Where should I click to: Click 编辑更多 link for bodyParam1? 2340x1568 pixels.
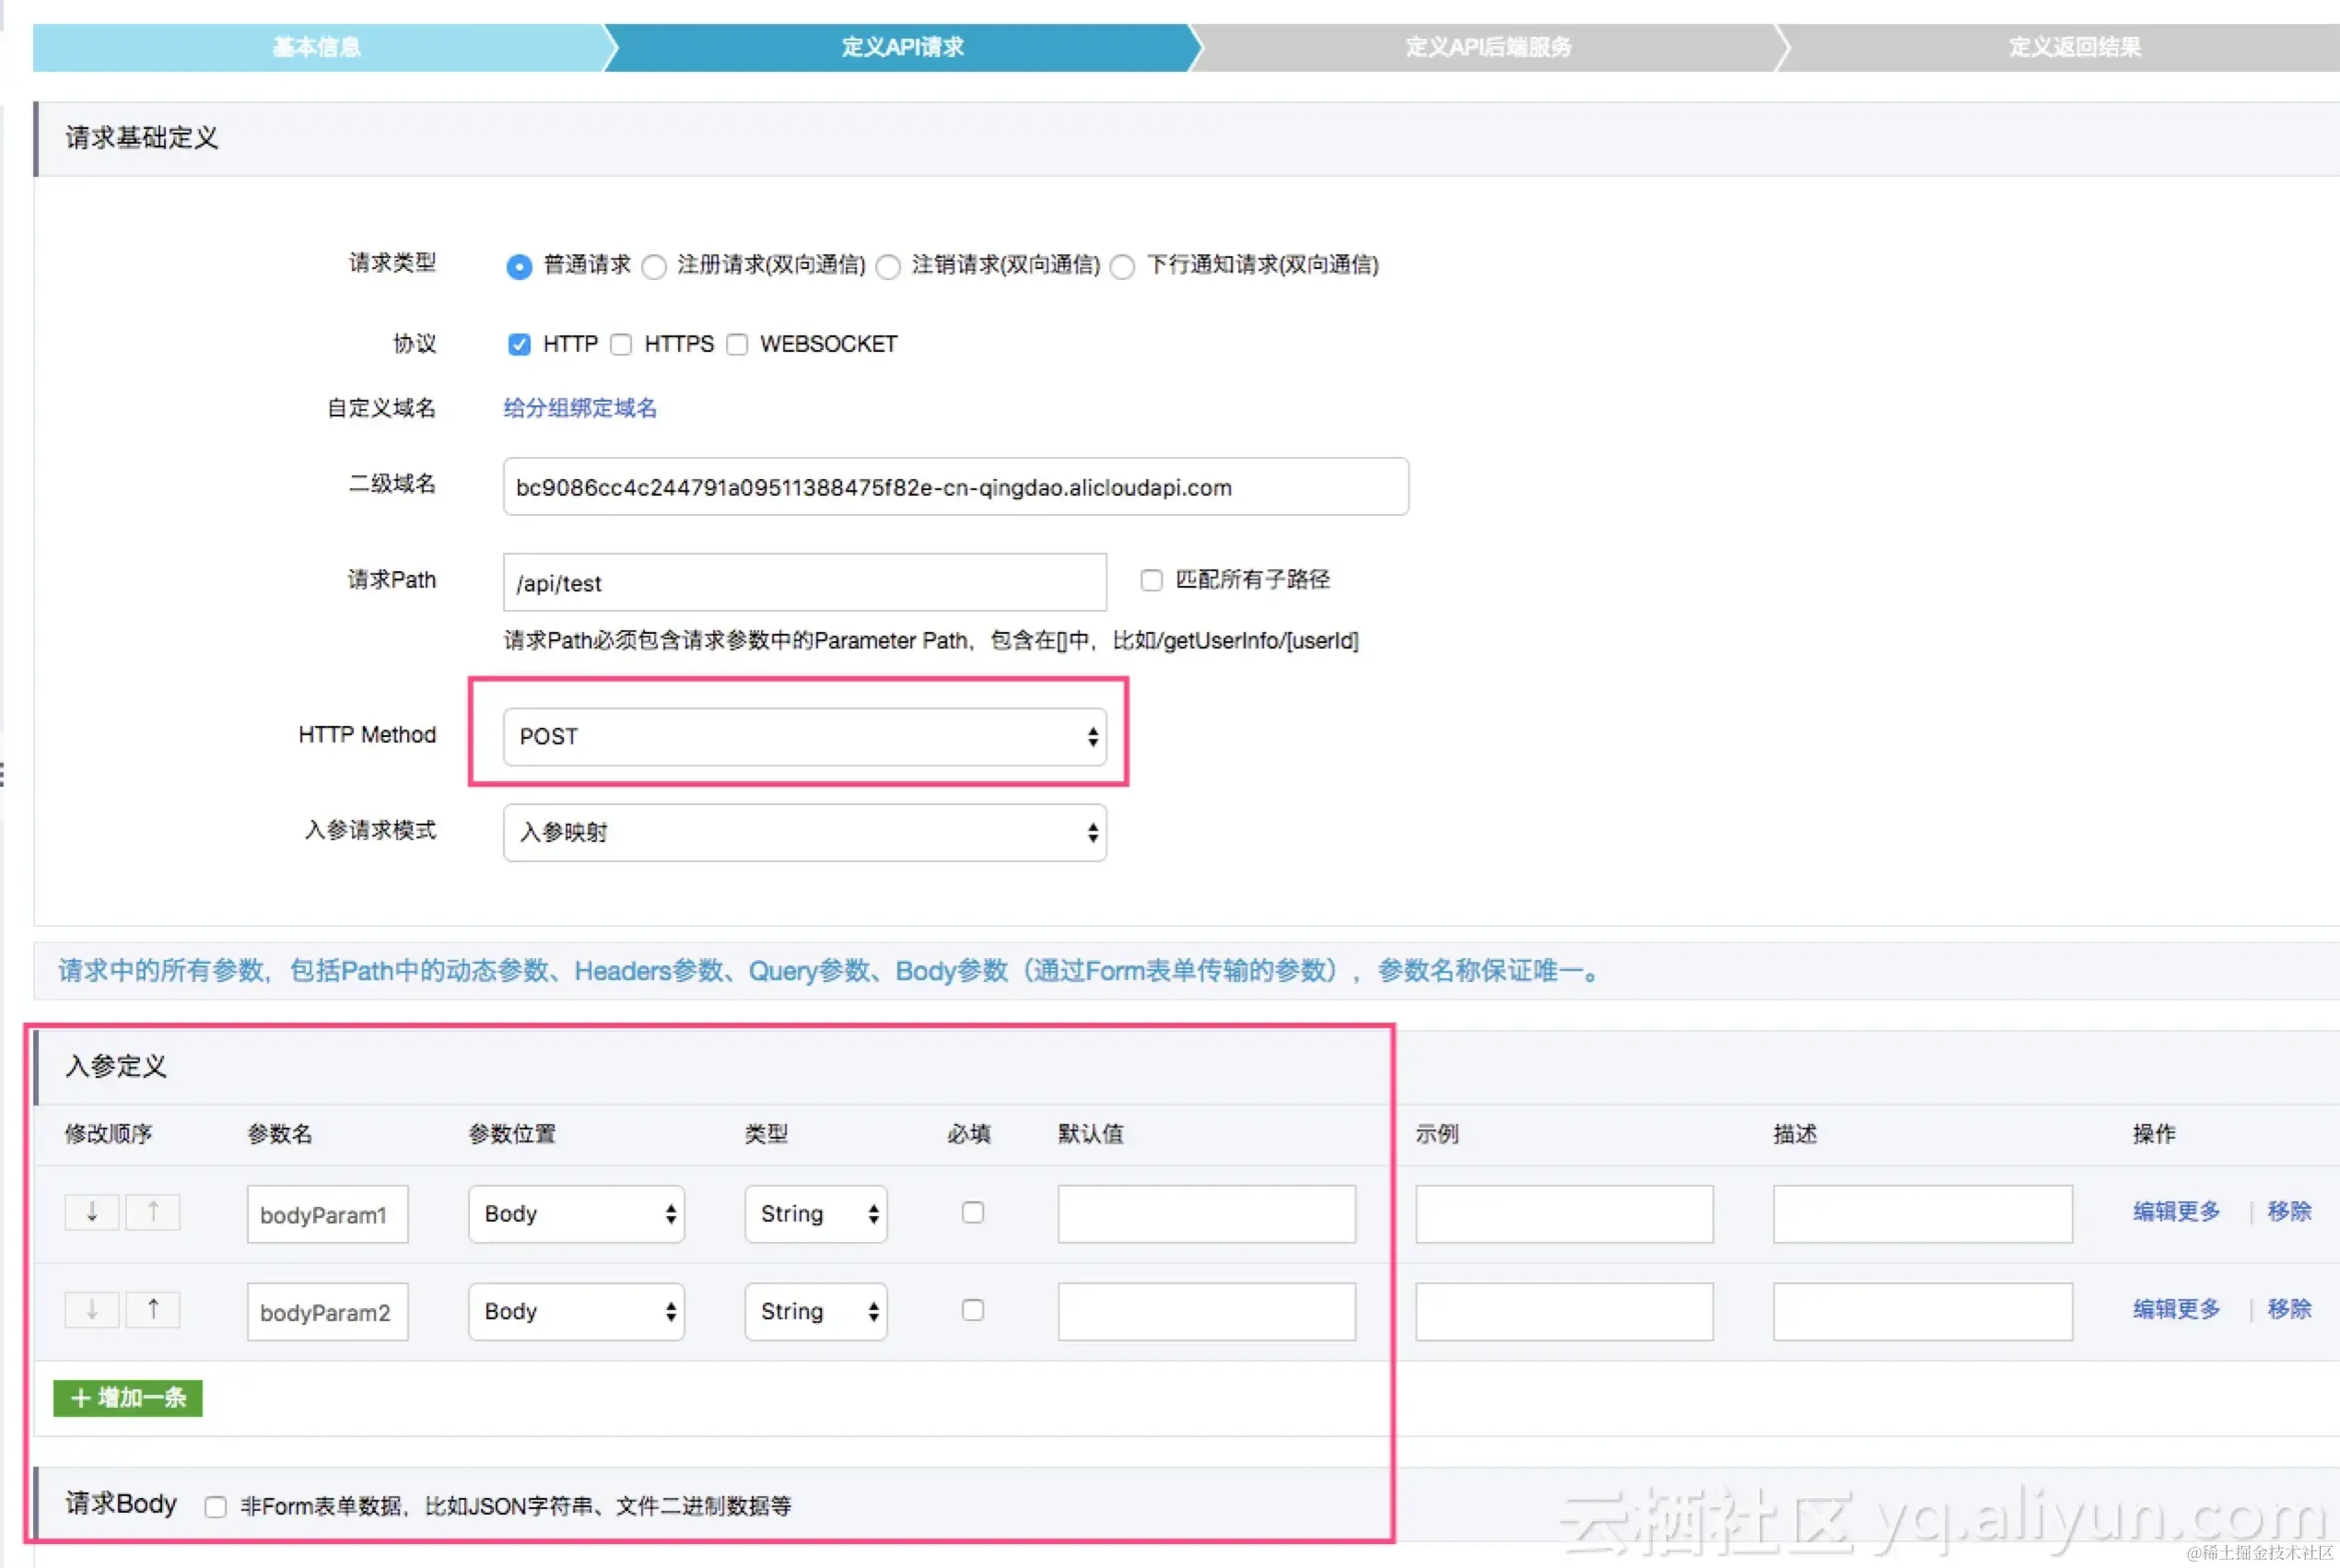tap(2176, 1212)
